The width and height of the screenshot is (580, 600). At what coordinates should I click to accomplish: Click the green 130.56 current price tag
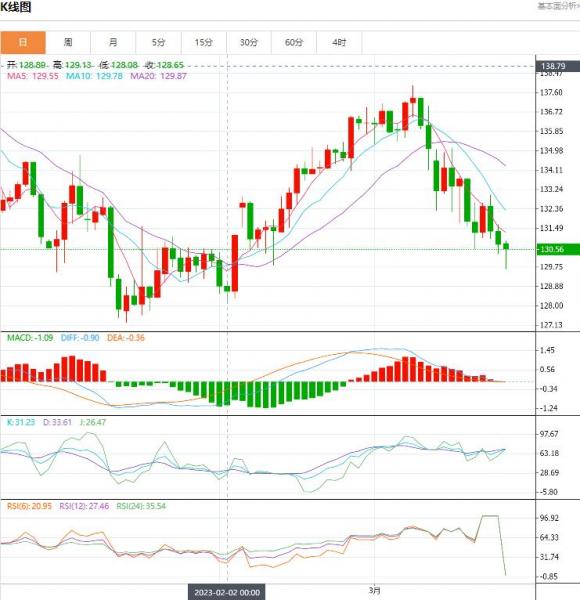(x=558, y=249)
